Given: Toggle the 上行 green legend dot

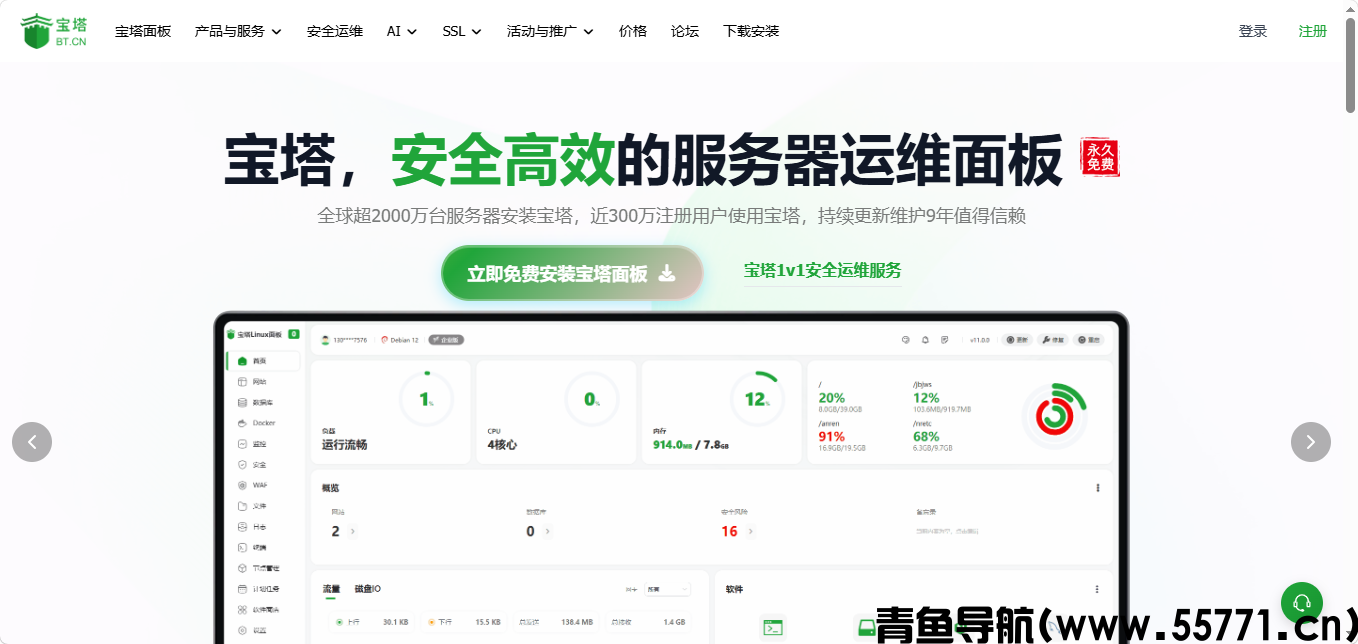Looking at the screenshot, I should pos(339,622).
